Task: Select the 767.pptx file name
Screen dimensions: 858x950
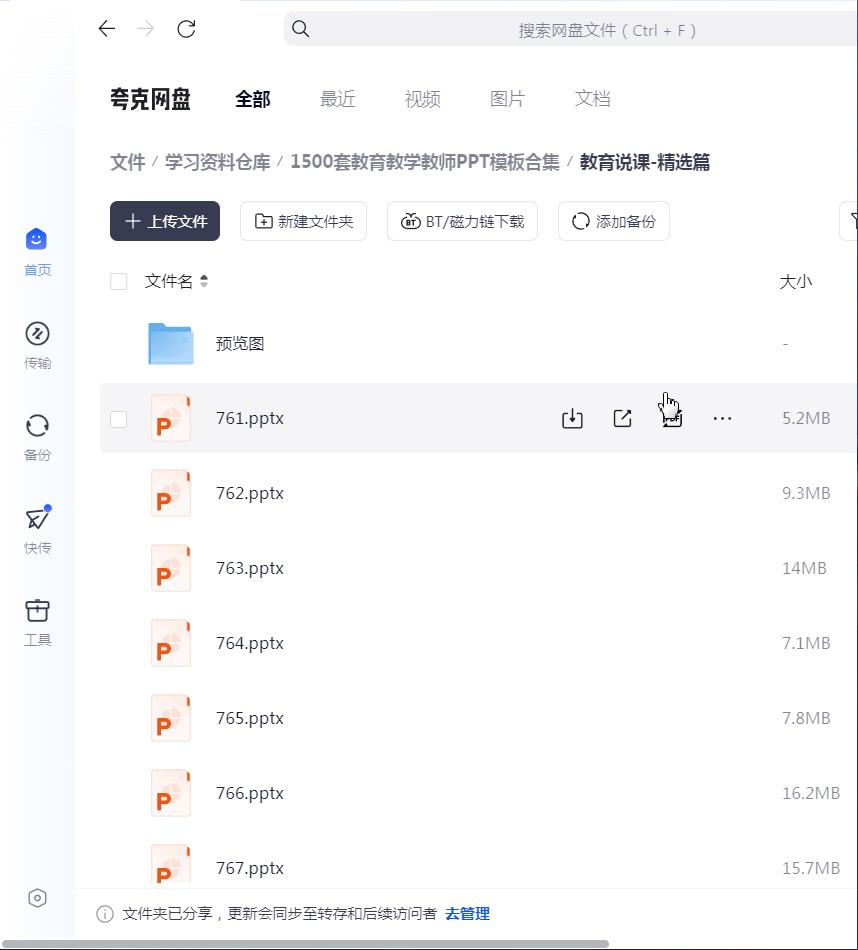Action: point(250,868)
